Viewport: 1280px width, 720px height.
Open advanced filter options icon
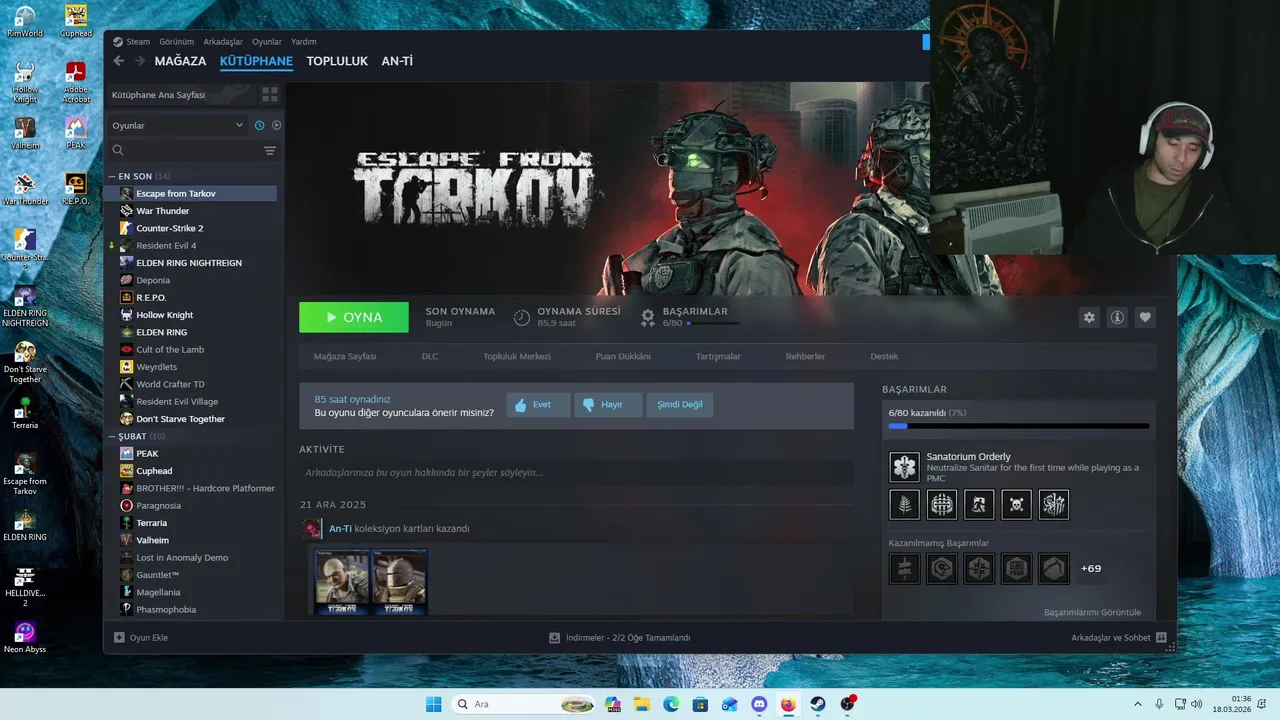(x=270, y=150)
